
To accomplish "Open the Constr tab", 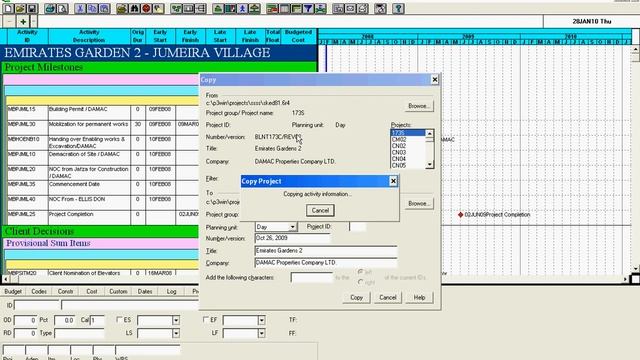I will [65, 291].
